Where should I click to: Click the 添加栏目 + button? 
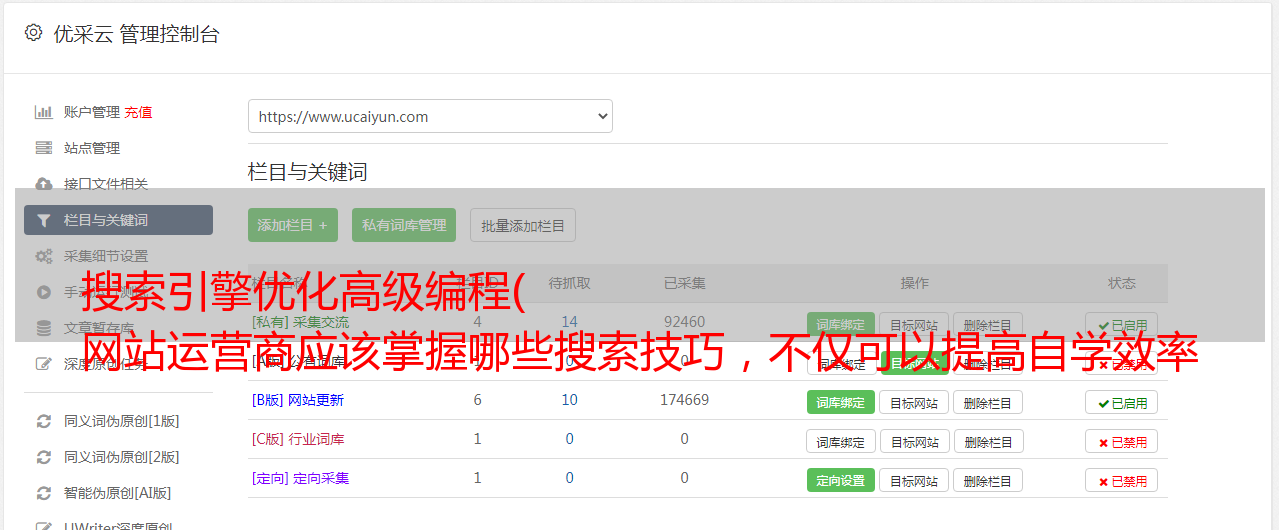tap(293, 225)
